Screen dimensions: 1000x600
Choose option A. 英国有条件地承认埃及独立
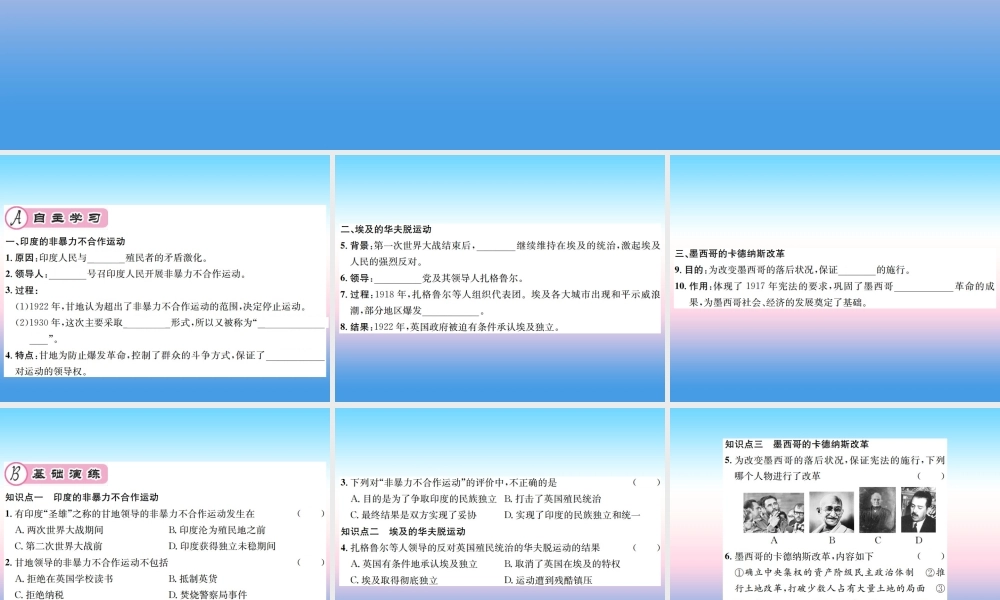[x=414, y=564]
